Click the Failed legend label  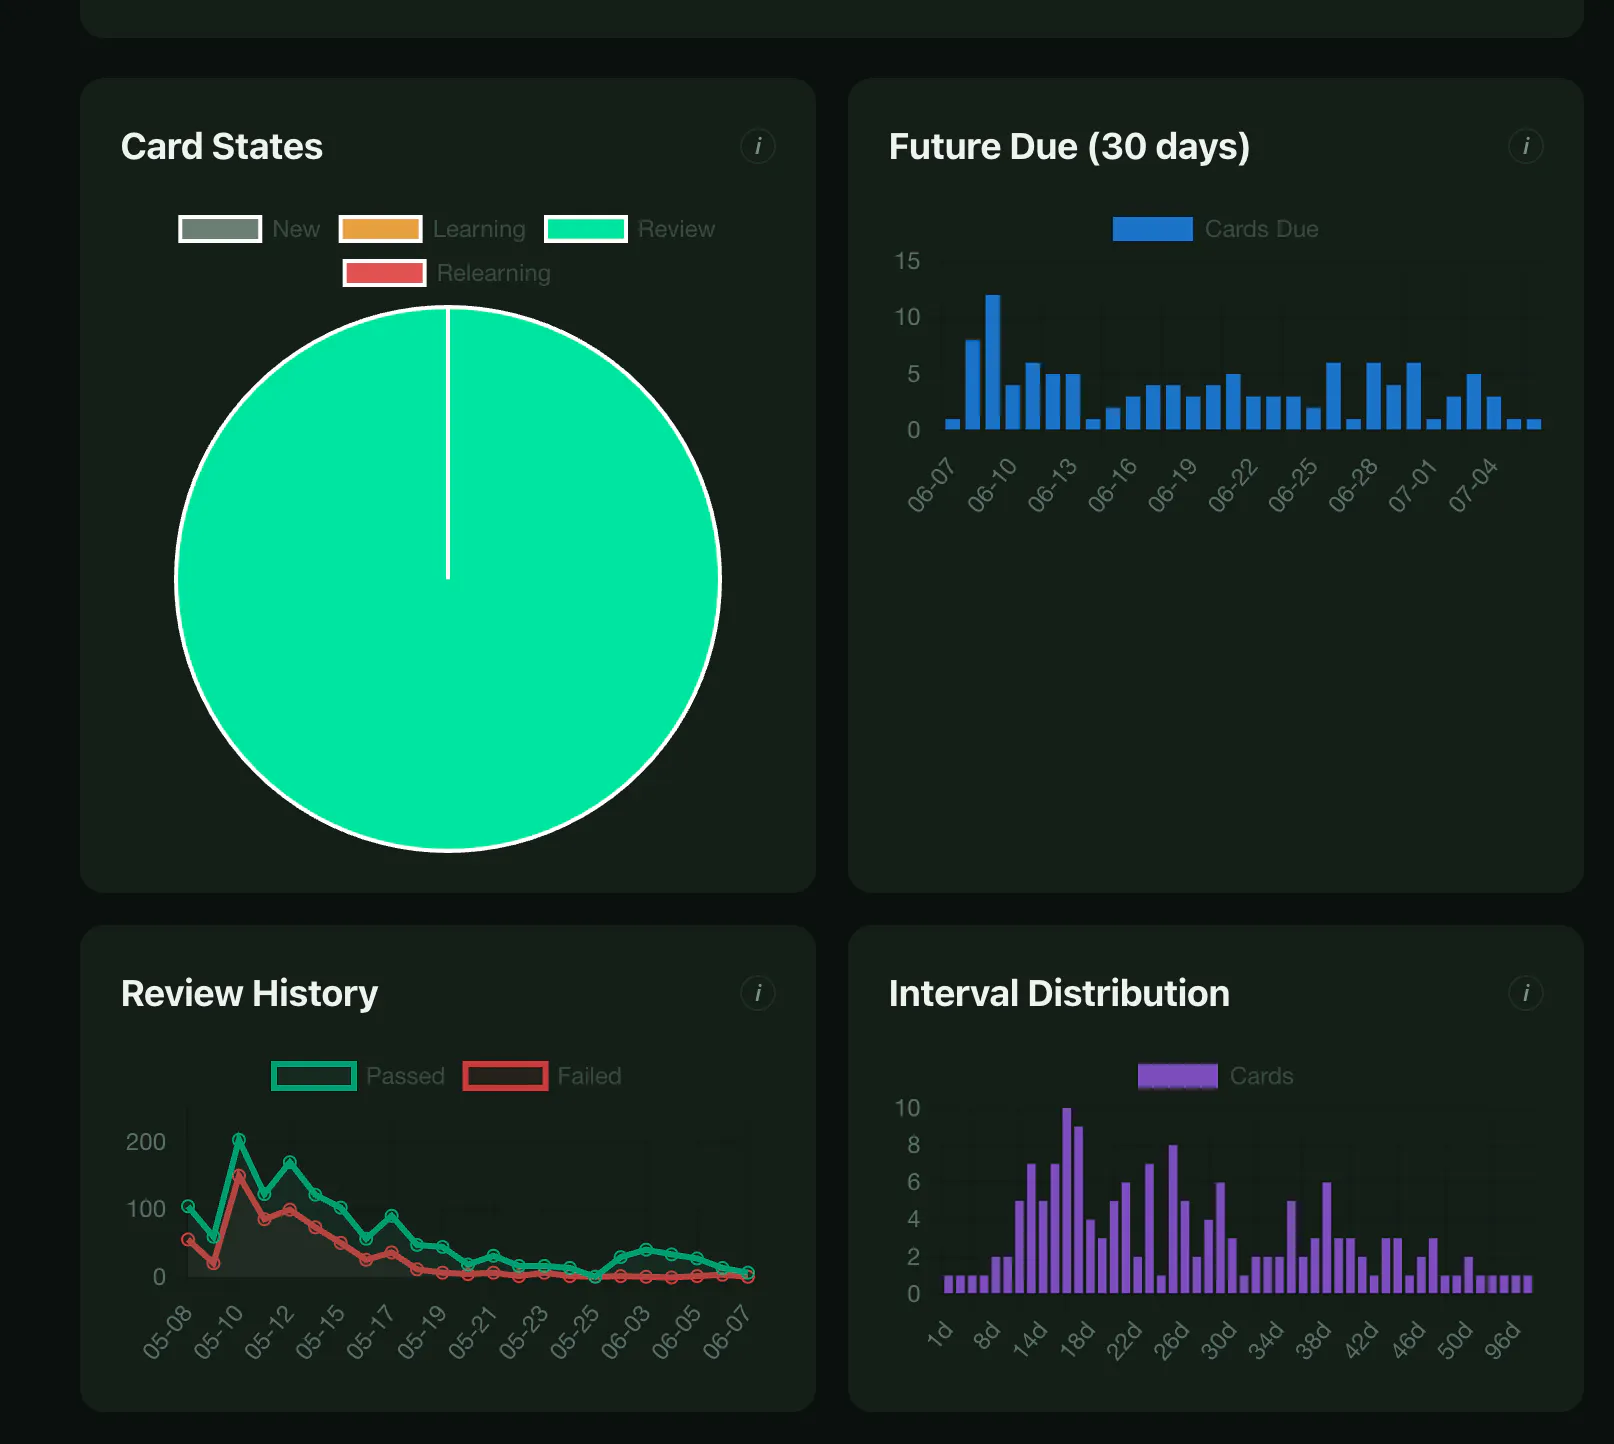click(590, 1076)
